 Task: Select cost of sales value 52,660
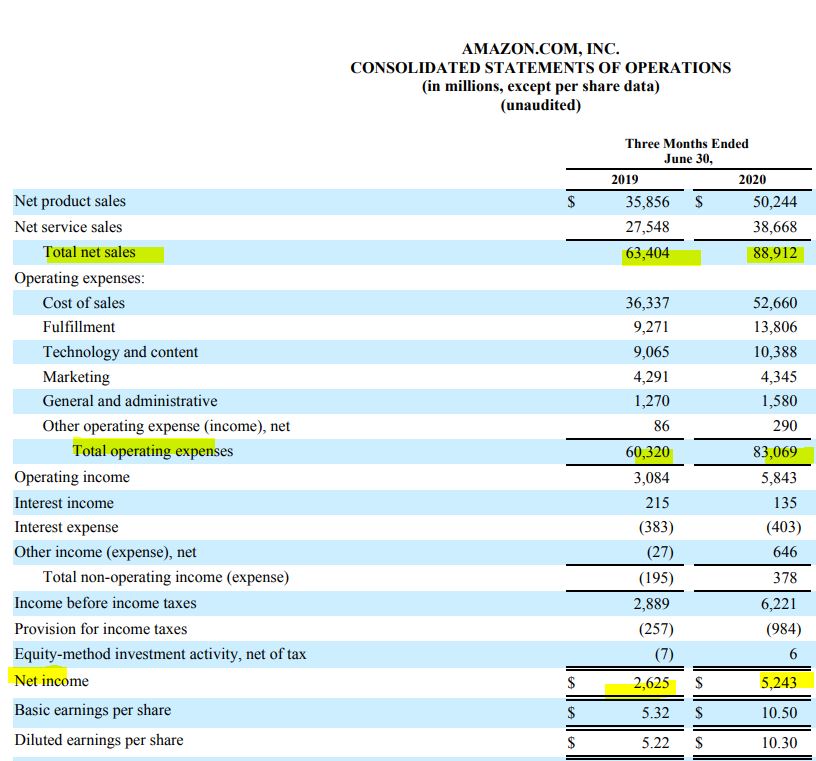click(775, 303)
